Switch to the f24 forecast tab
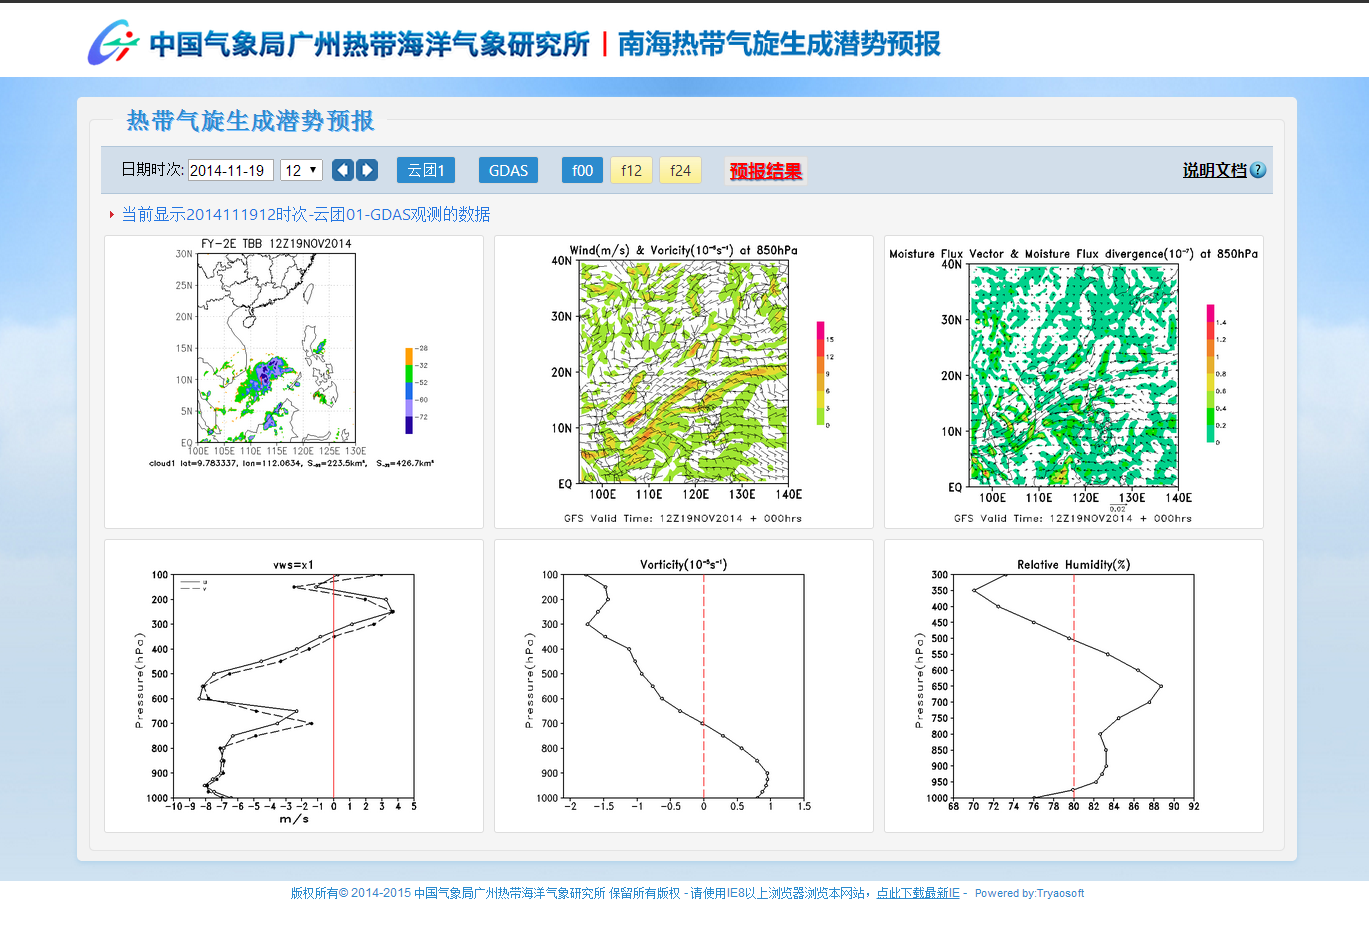Screen dimensions: 1369x925 tap(680, 170)
